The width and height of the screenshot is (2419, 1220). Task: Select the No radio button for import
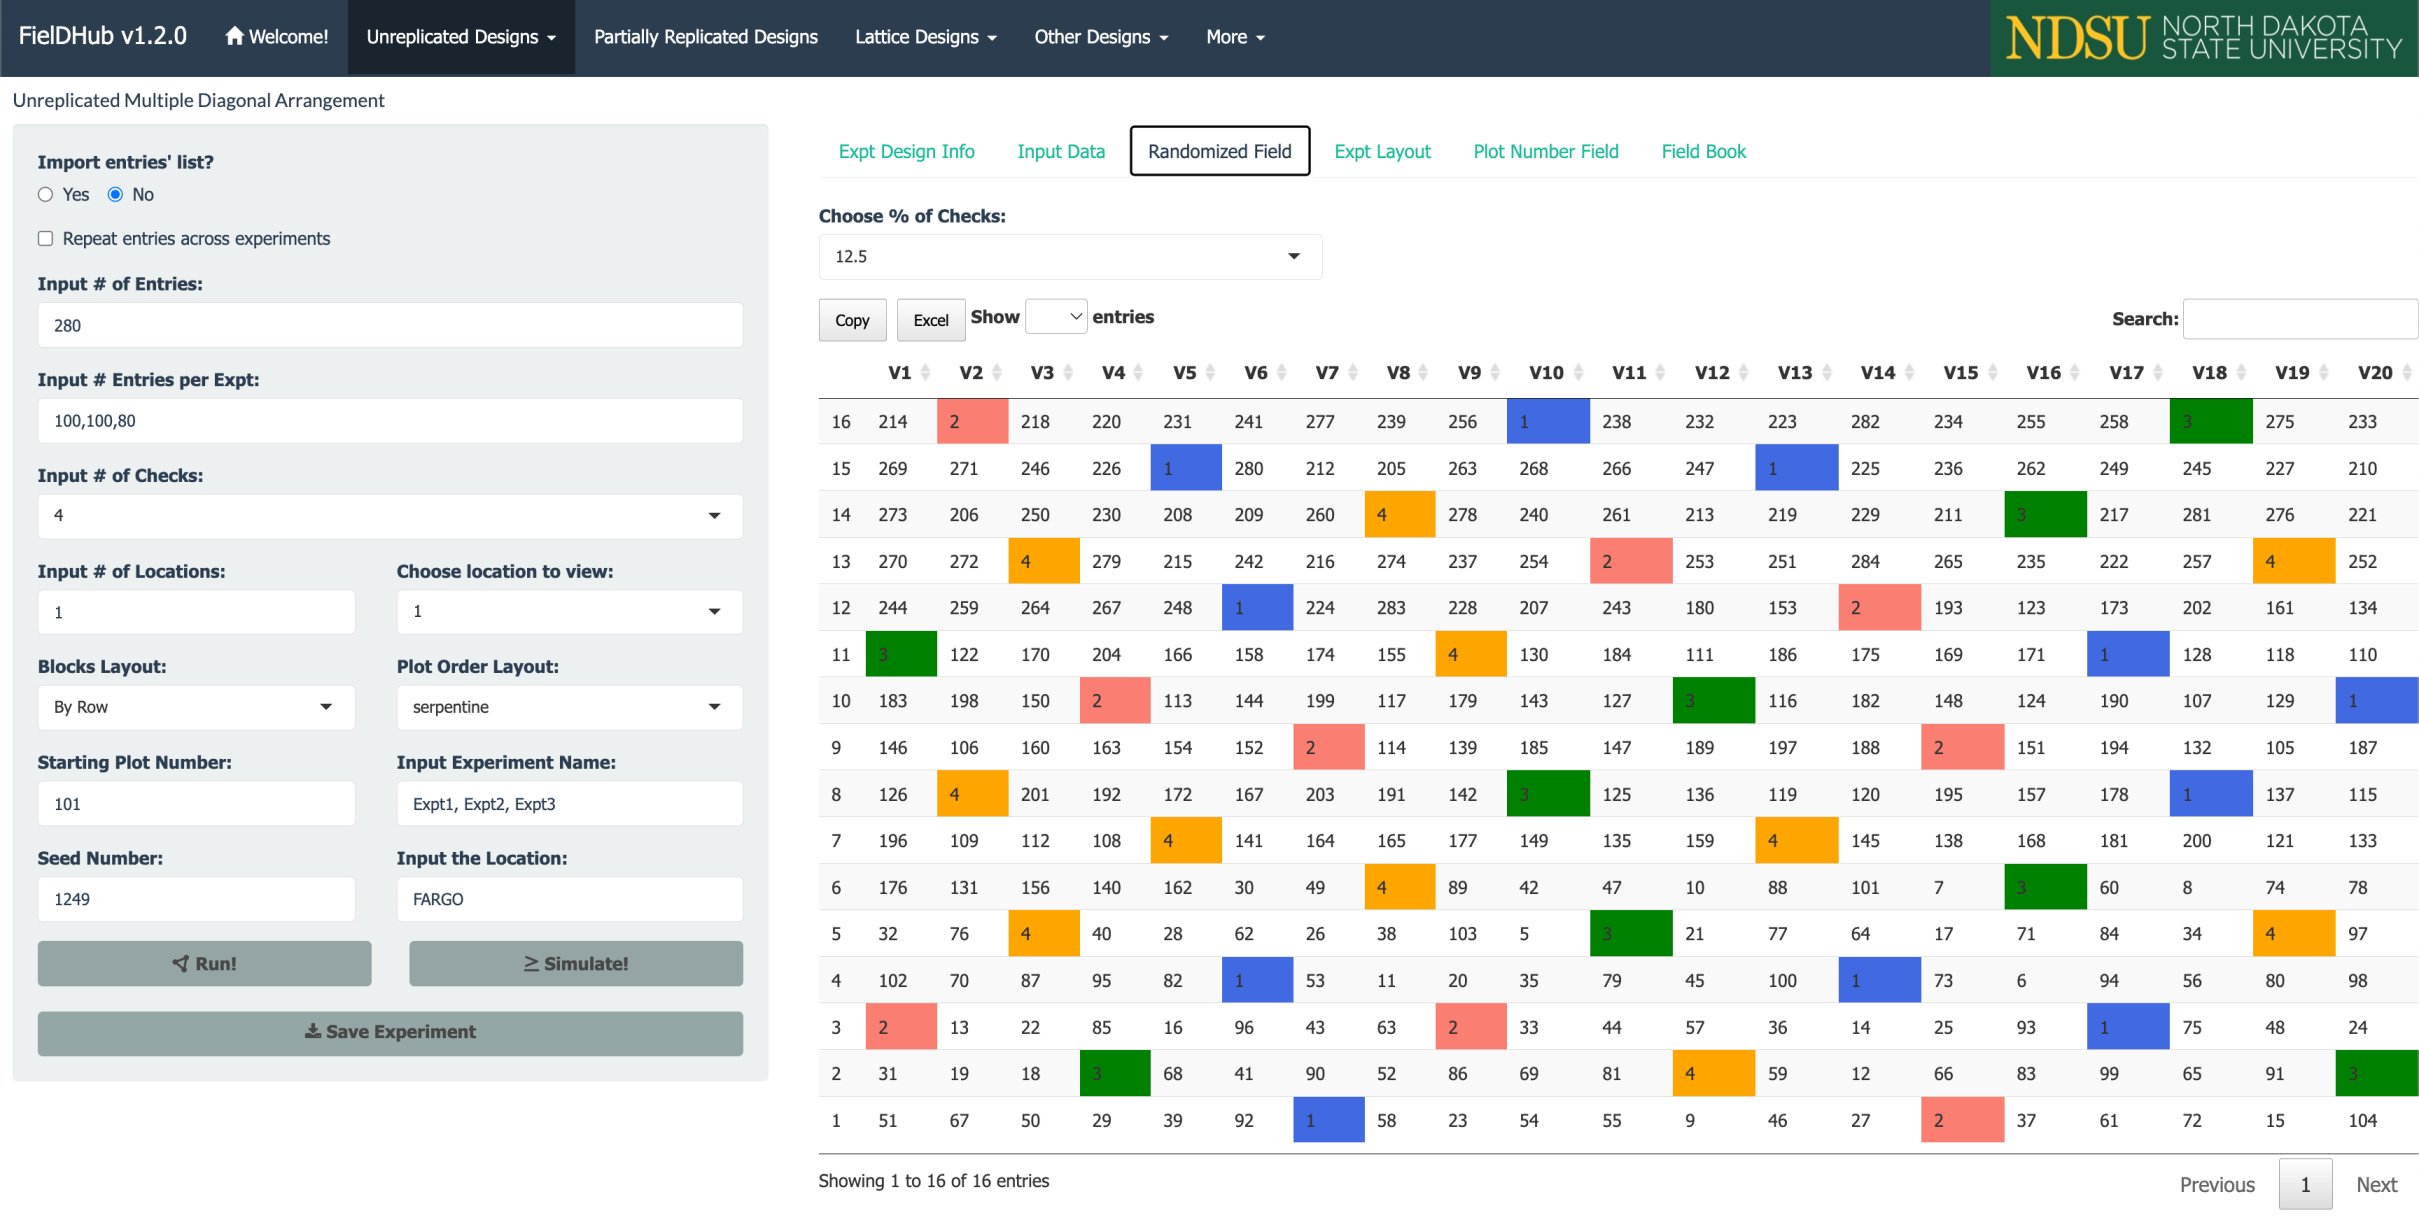tap(115, 194)
